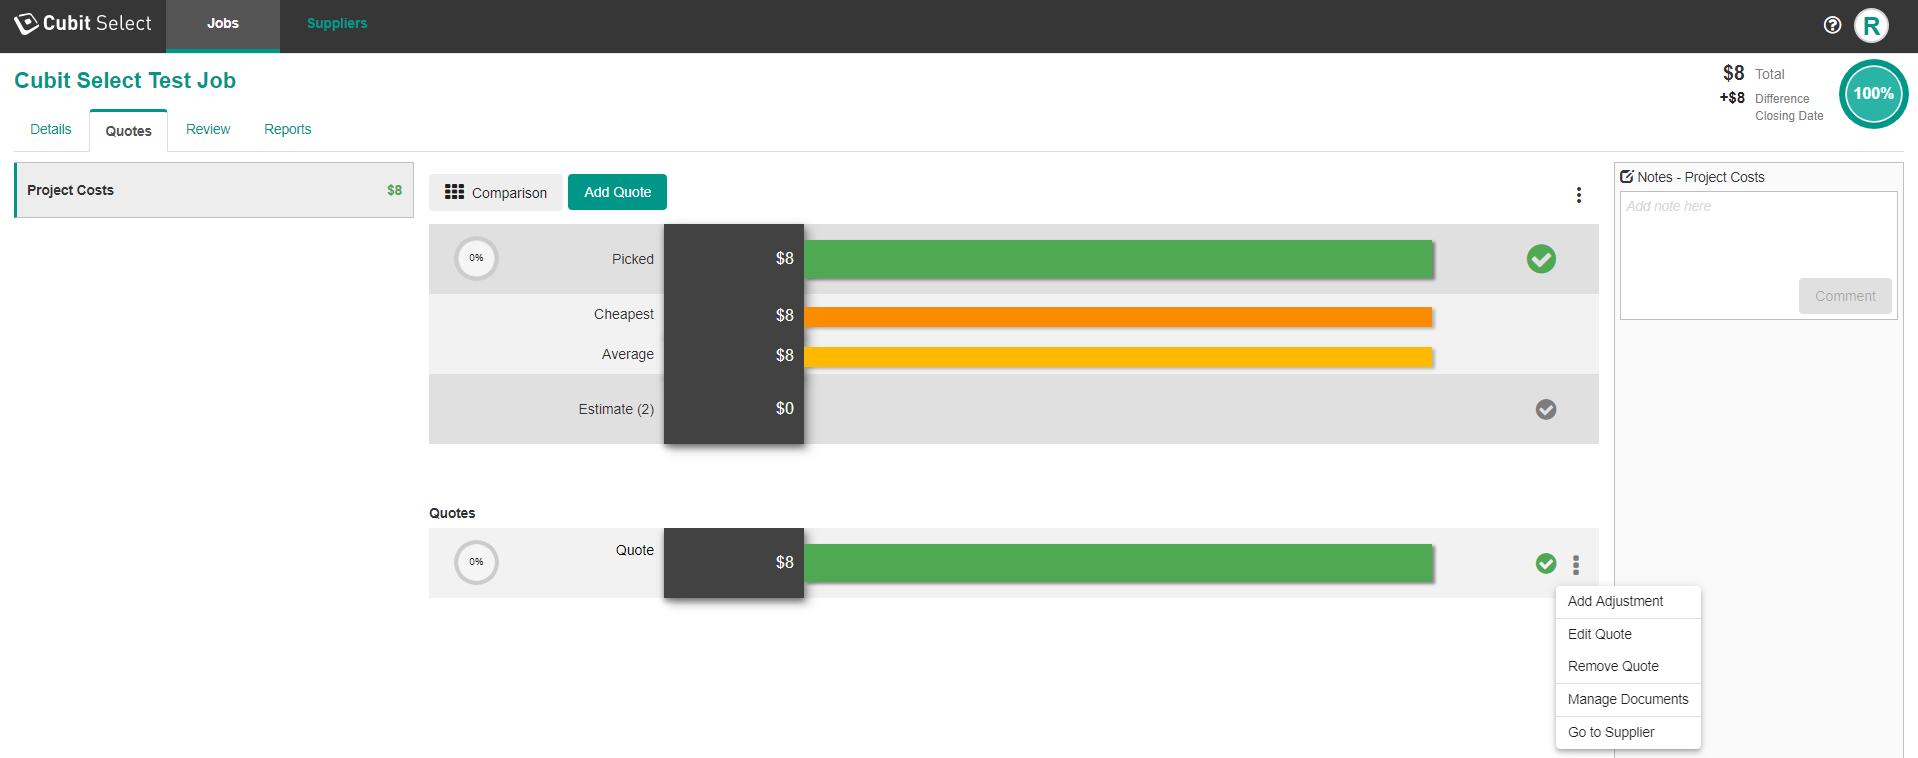Viewport: 1918px width, 758px height.
Task: Go to the Review tab
Action: (208, 129)
